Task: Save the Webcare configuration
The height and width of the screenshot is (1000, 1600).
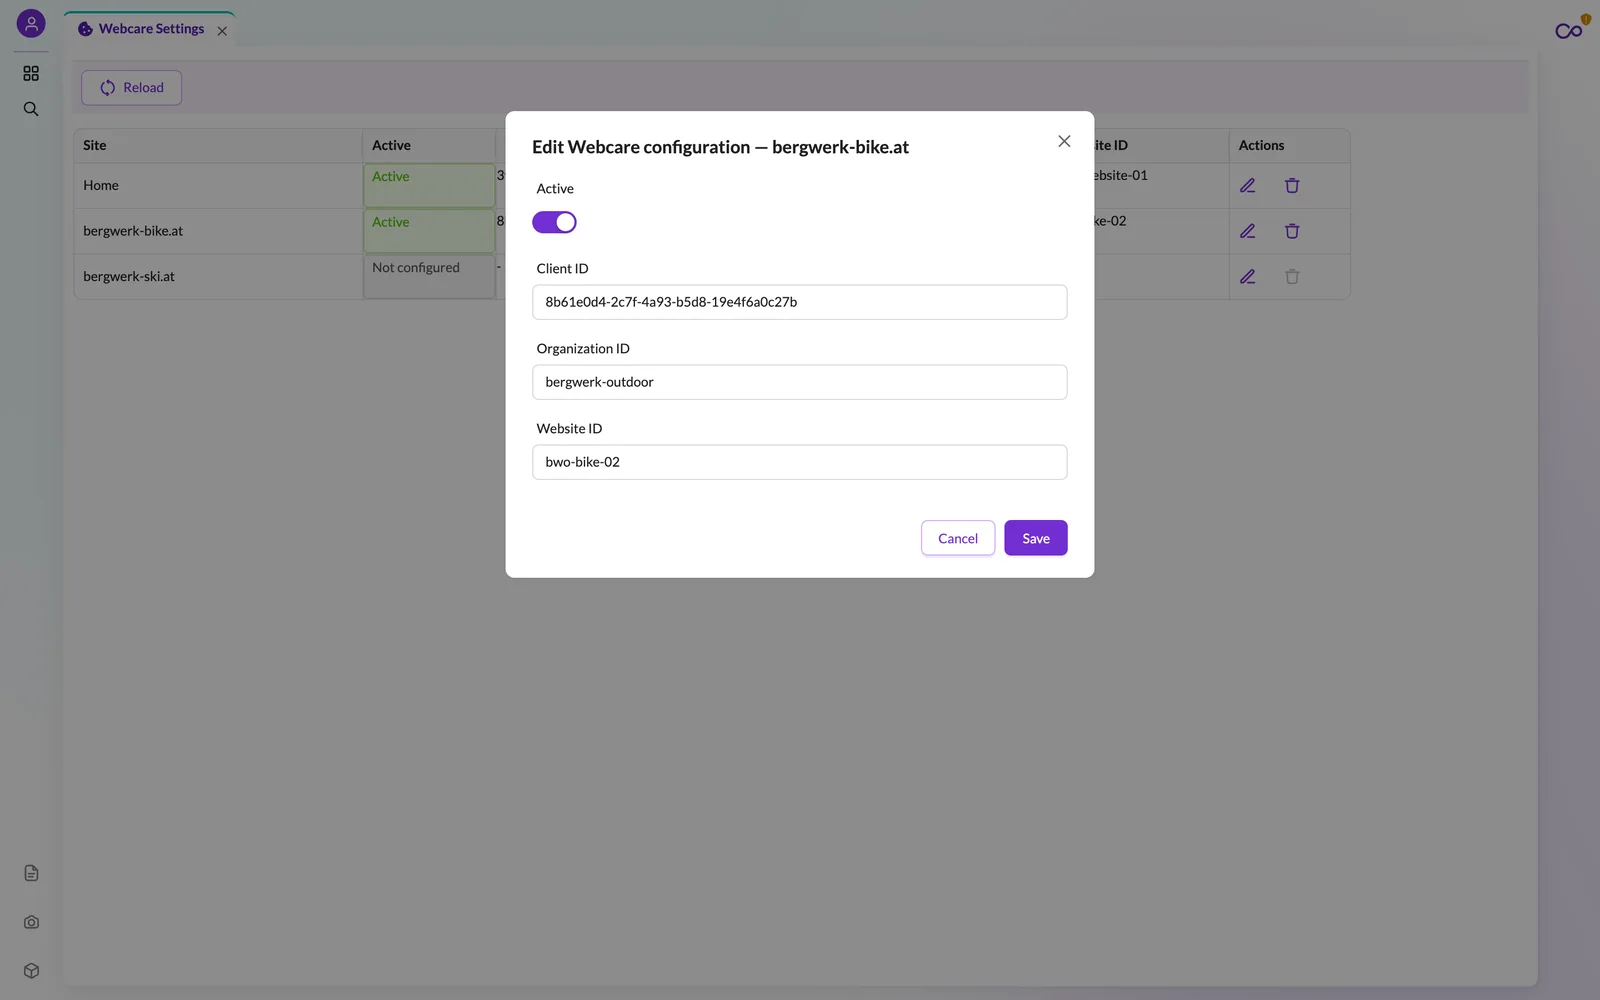Action: [x=1035, y=538]
